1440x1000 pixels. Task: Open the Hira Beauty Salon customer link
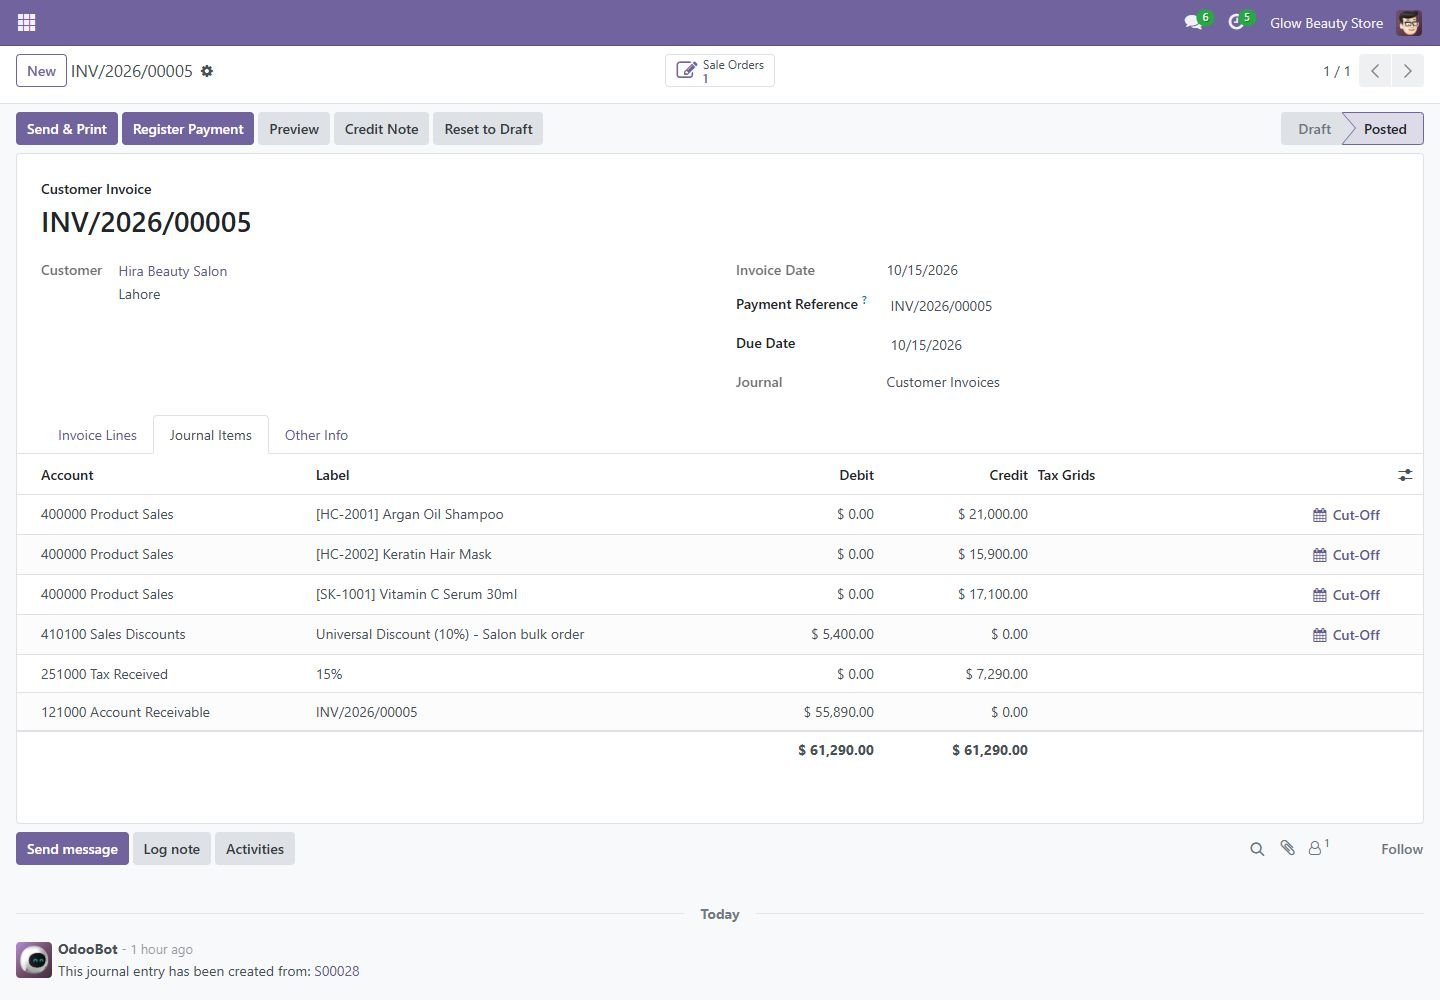point(173,271)
